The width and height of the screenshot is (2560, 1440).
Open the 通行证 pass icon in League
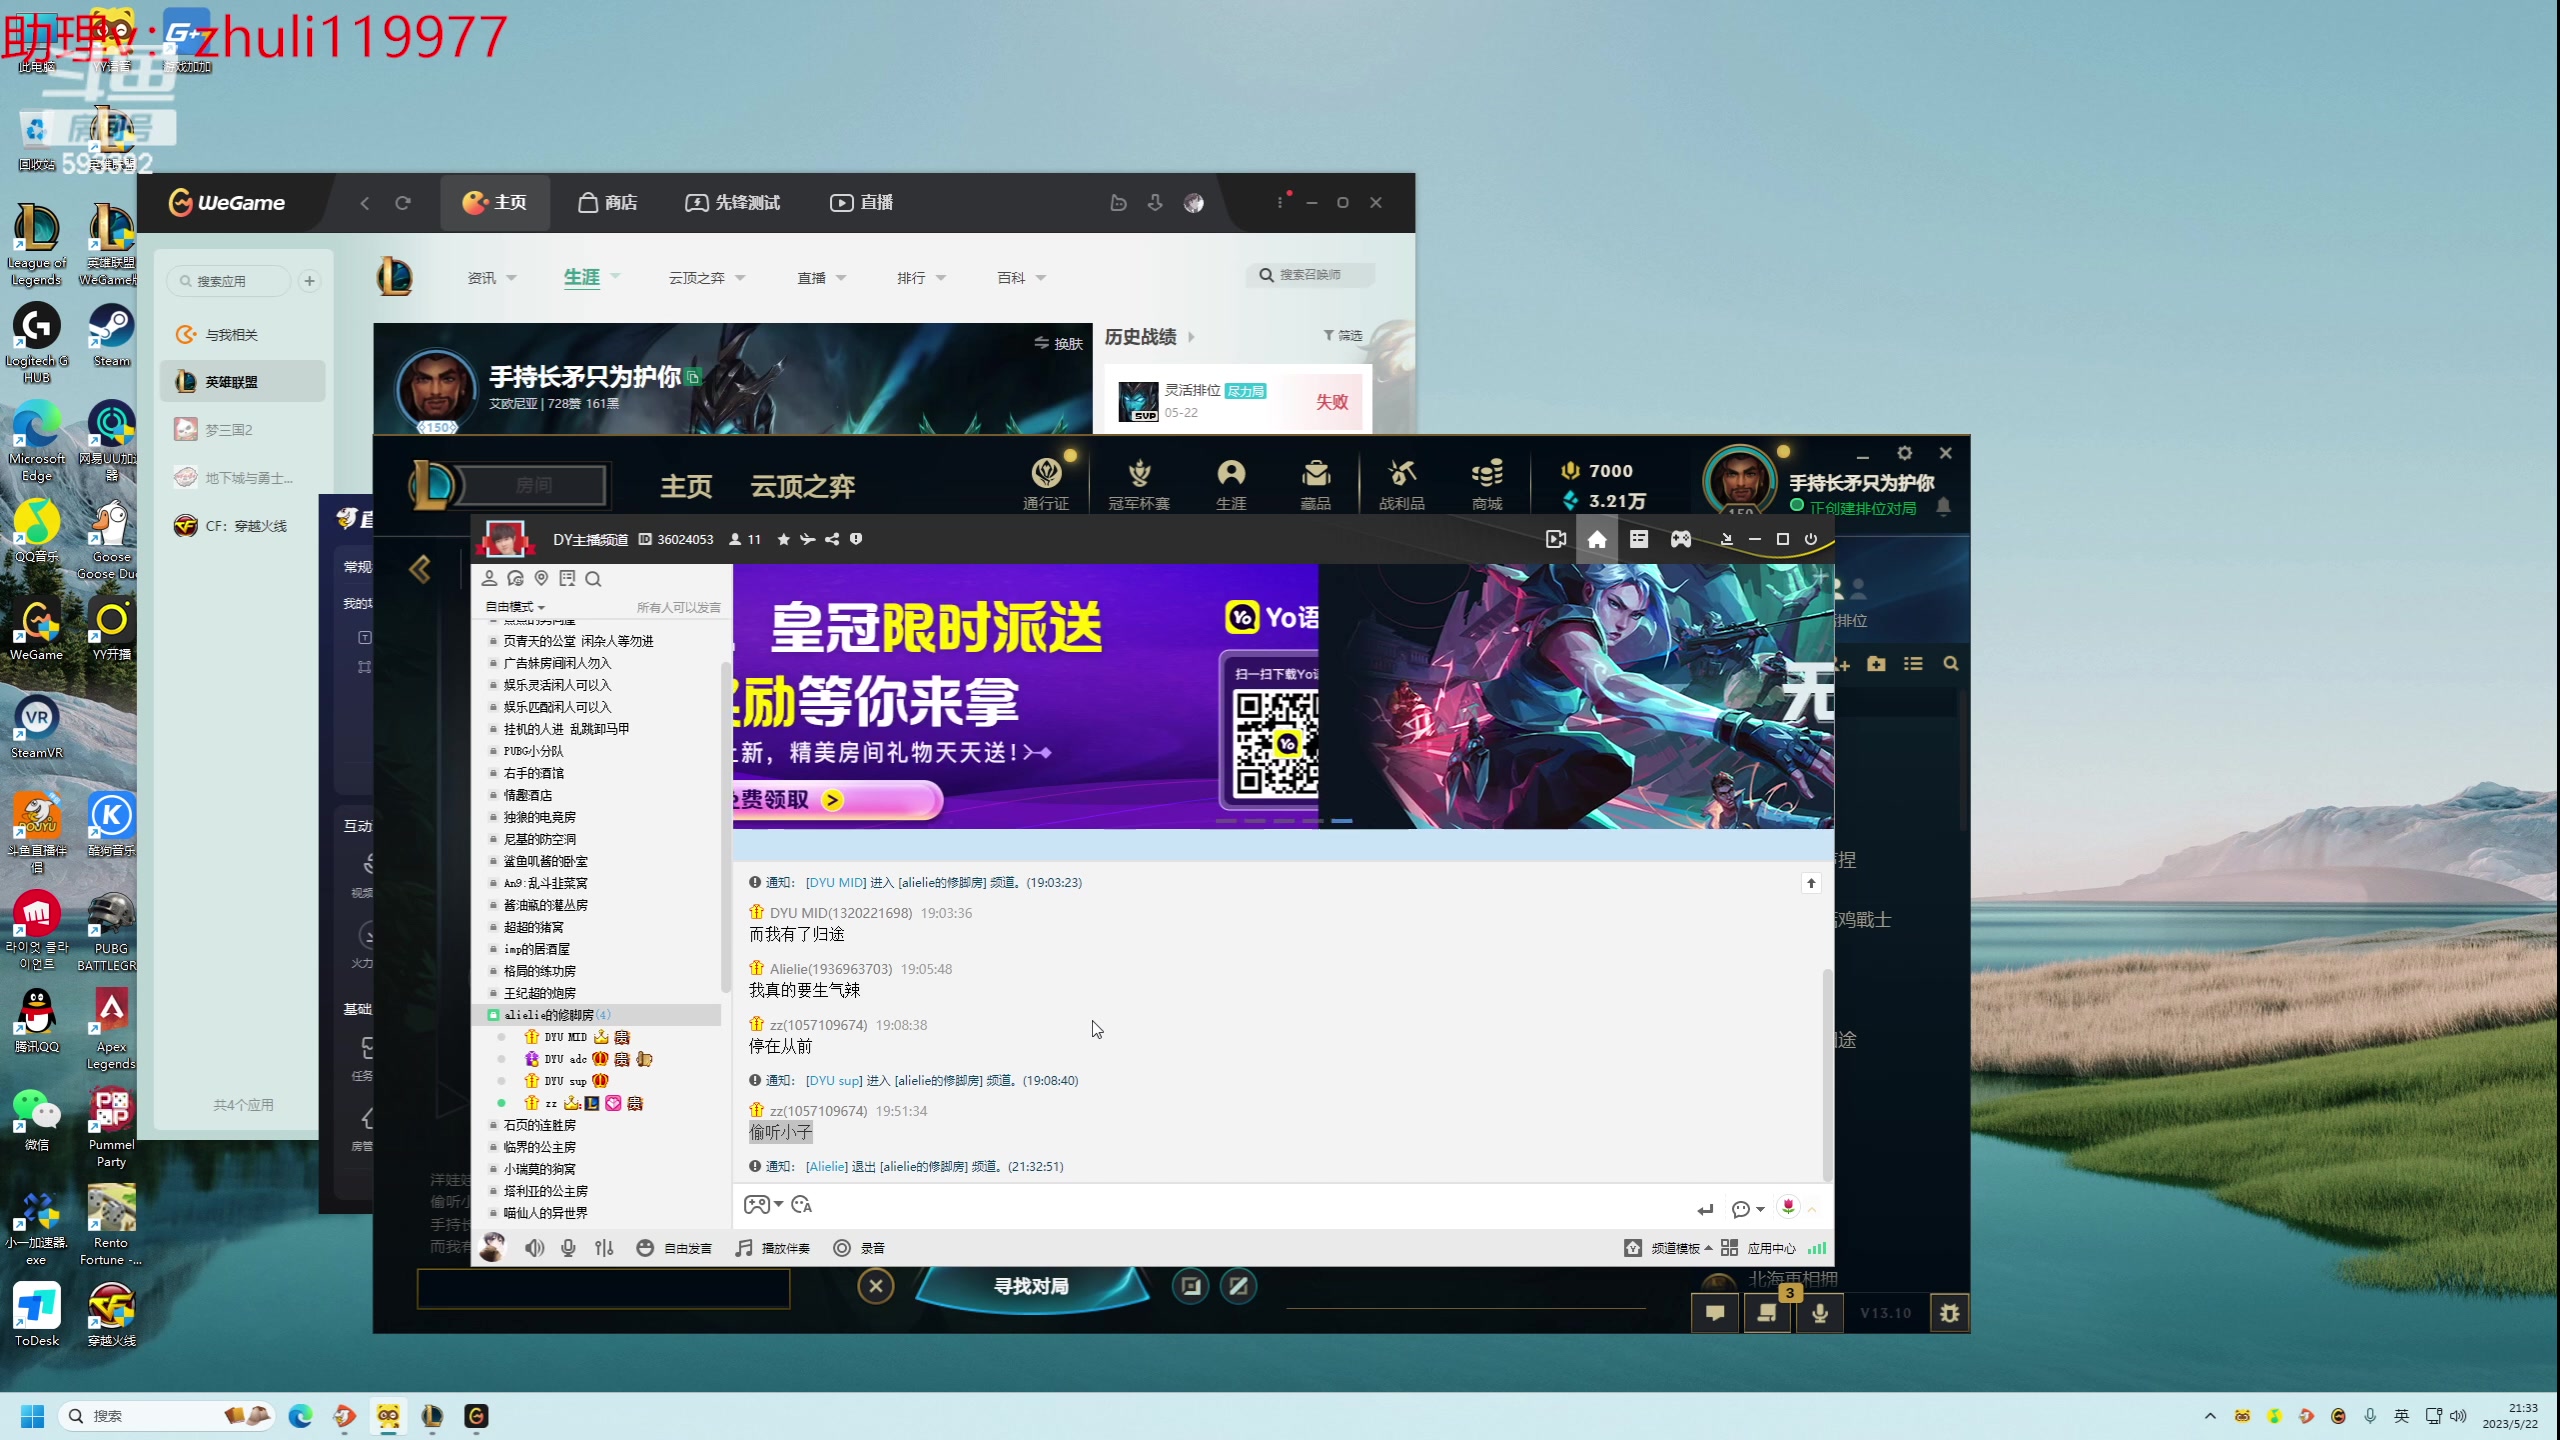[x=1046, y=483]
